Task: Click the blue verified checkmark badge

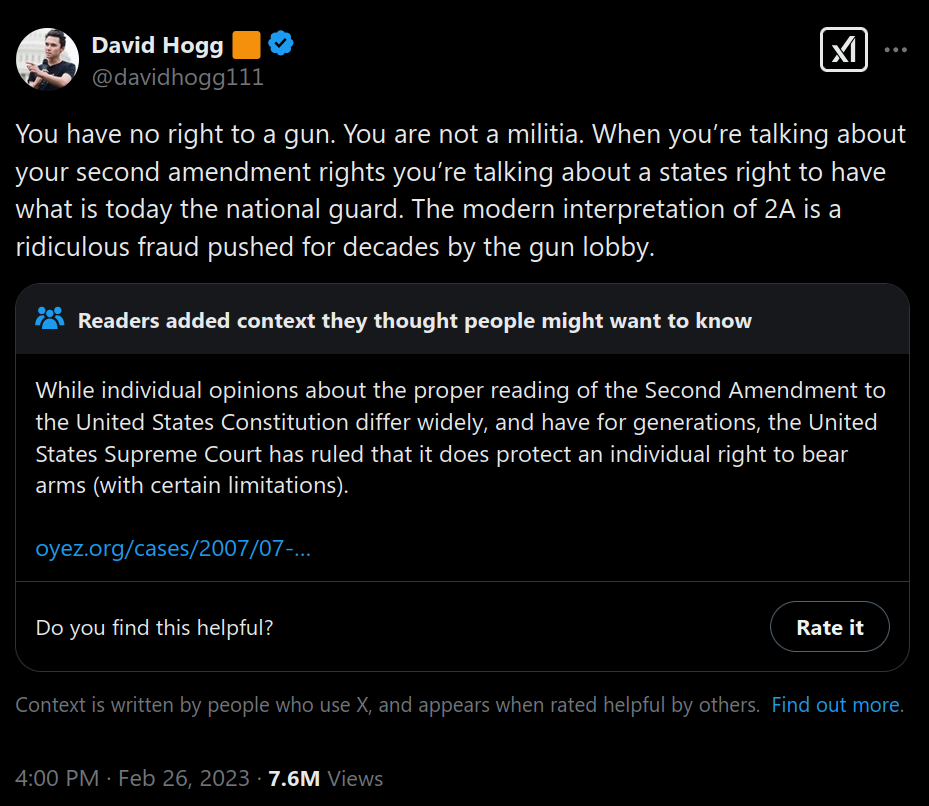Action: tap(280, 45)
